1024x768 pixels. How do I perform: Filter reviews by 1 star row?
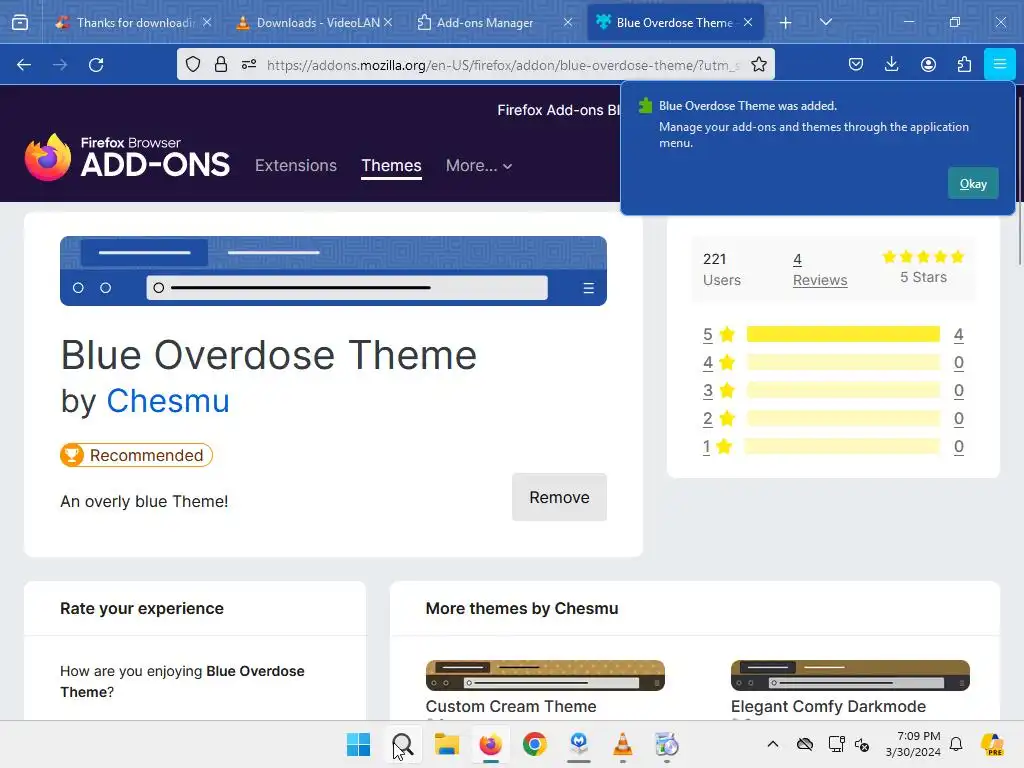[833, 447]
